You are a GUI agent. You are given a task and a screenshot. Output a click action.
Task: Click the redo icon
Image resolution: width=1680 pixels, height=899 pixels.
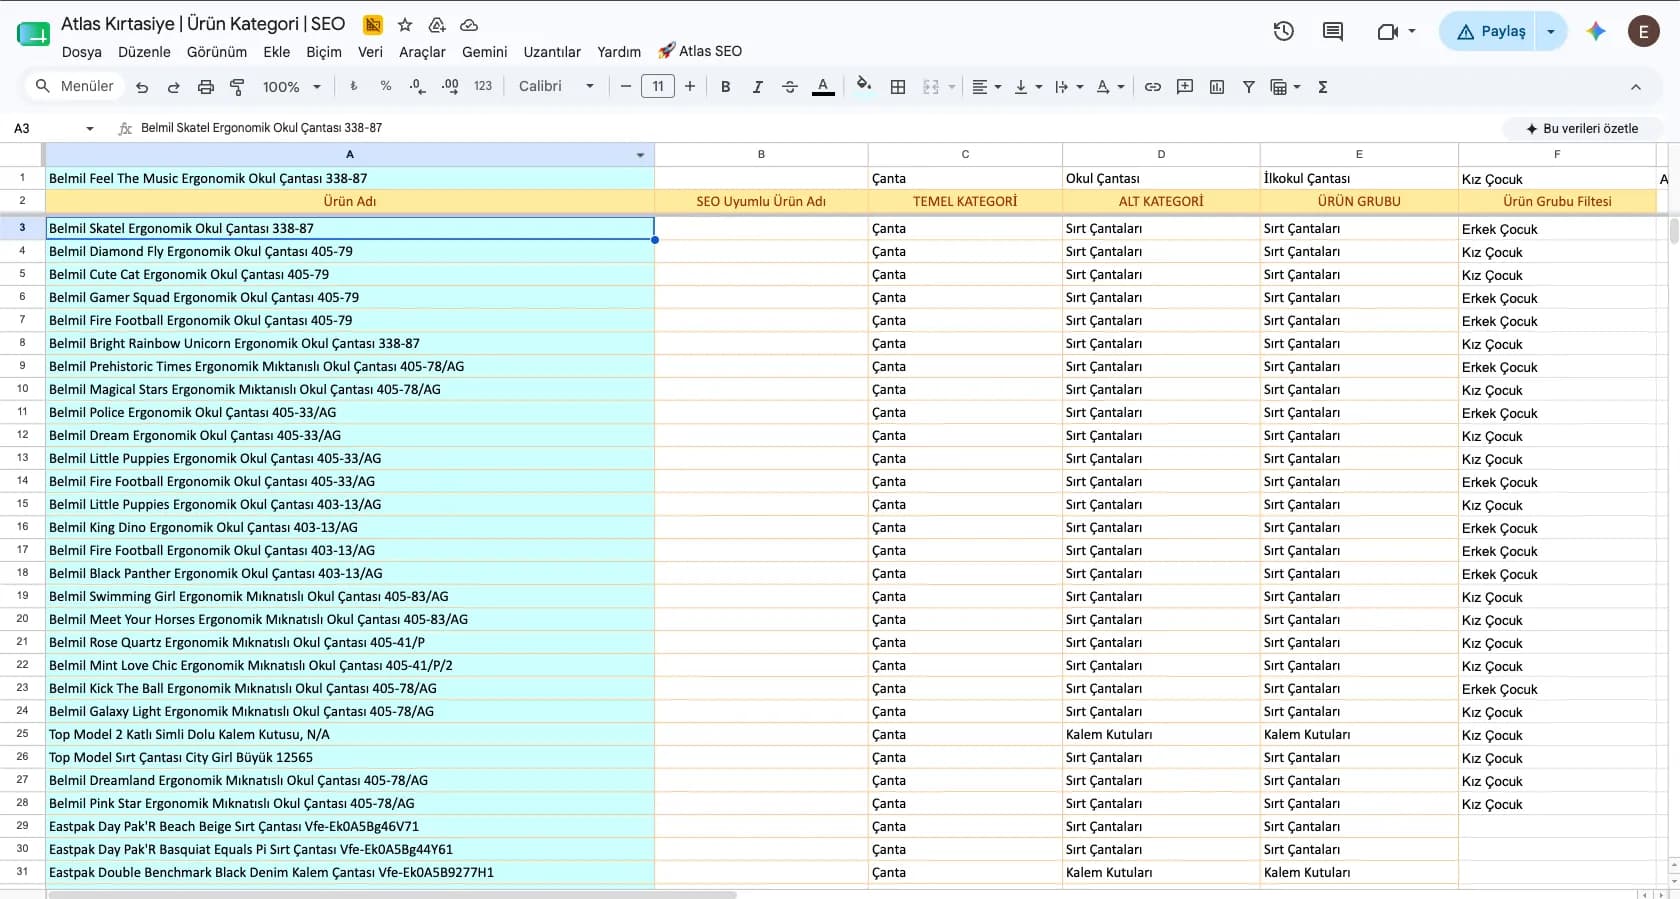pyautogui.click(x=173, y=87)
